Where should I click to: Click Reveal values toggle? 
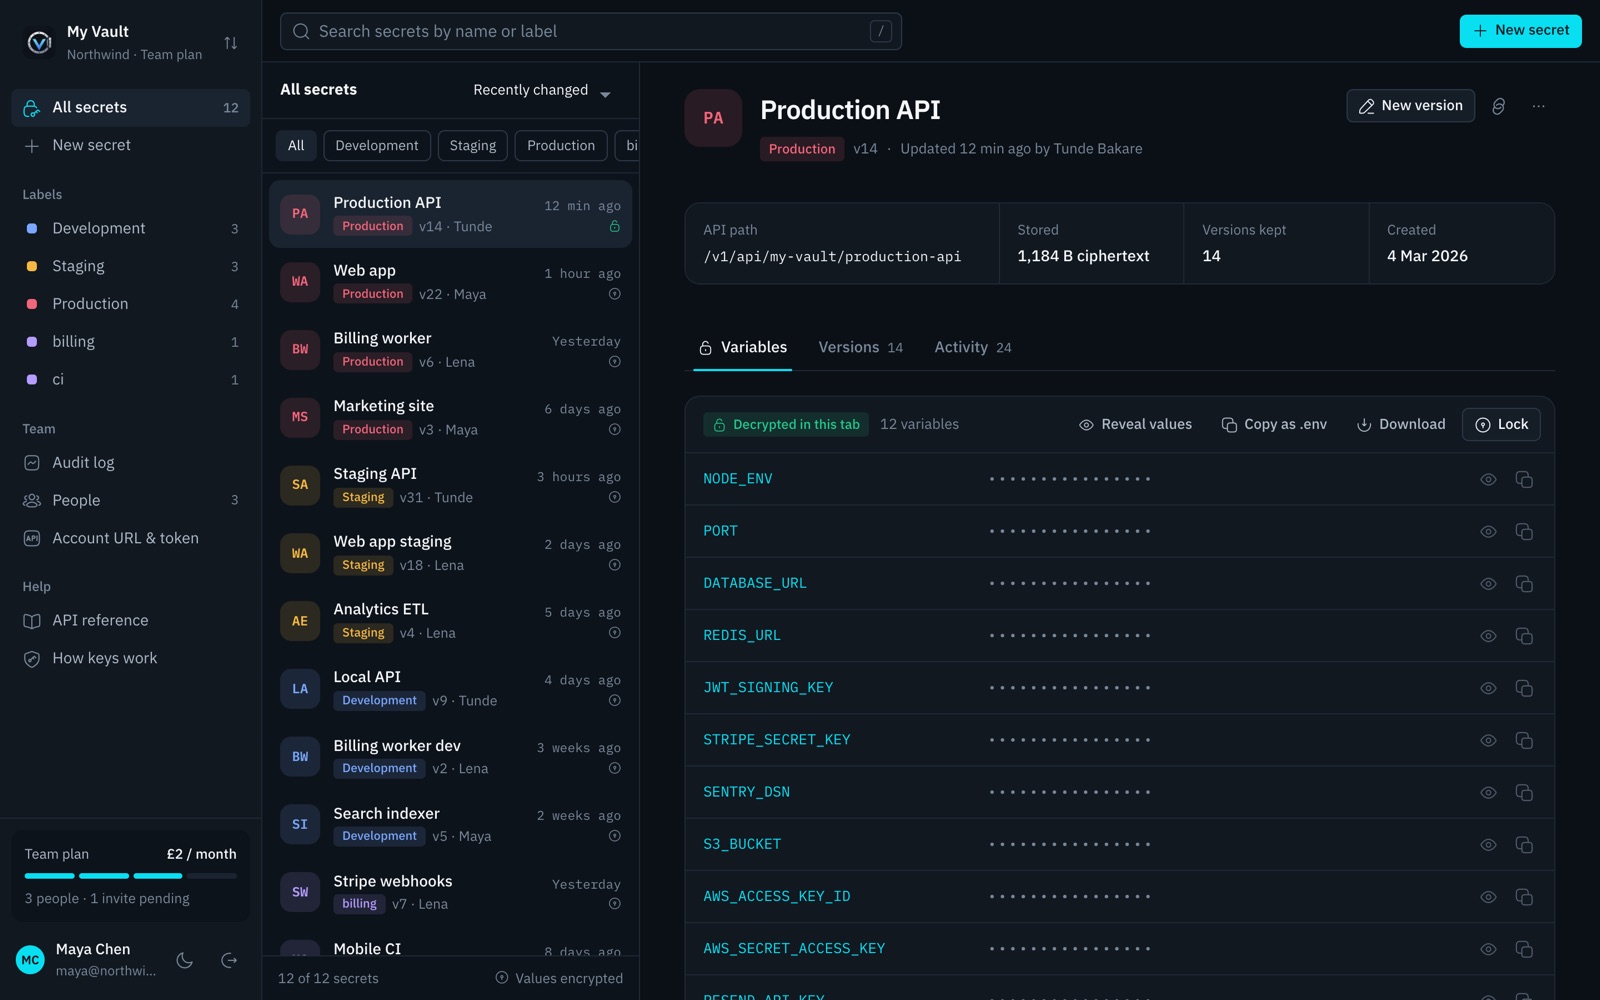(1135, 424)
